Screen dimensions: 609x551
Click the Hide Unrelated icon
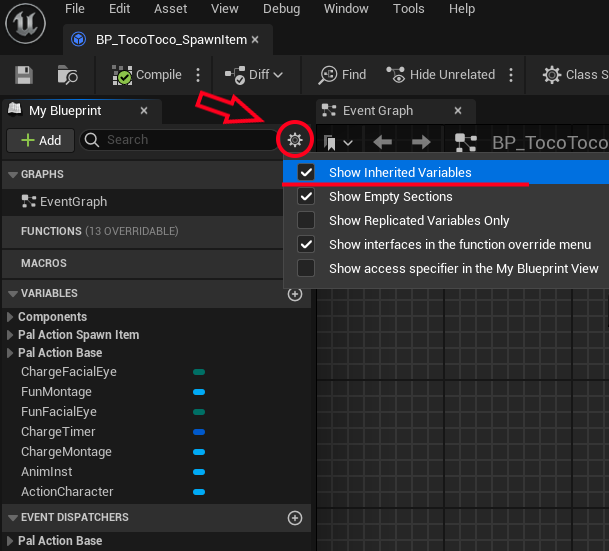click(x=396, y=75)
